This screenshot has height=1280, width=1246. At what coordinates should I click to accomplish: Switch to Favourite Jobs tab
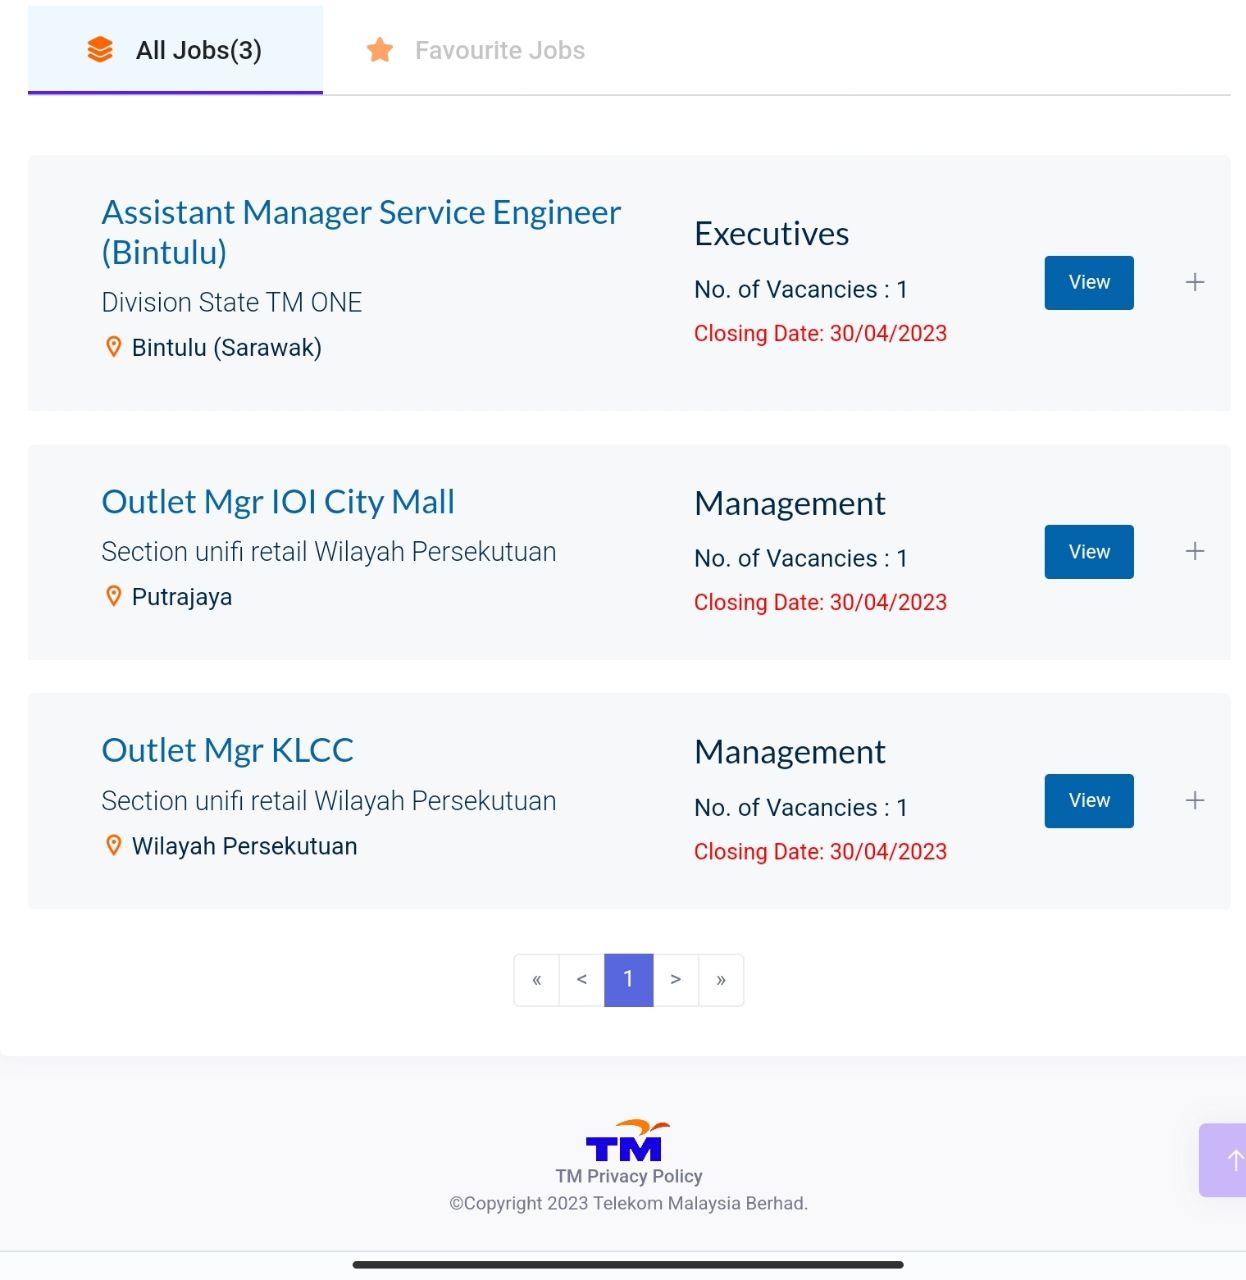pos(476,50)
